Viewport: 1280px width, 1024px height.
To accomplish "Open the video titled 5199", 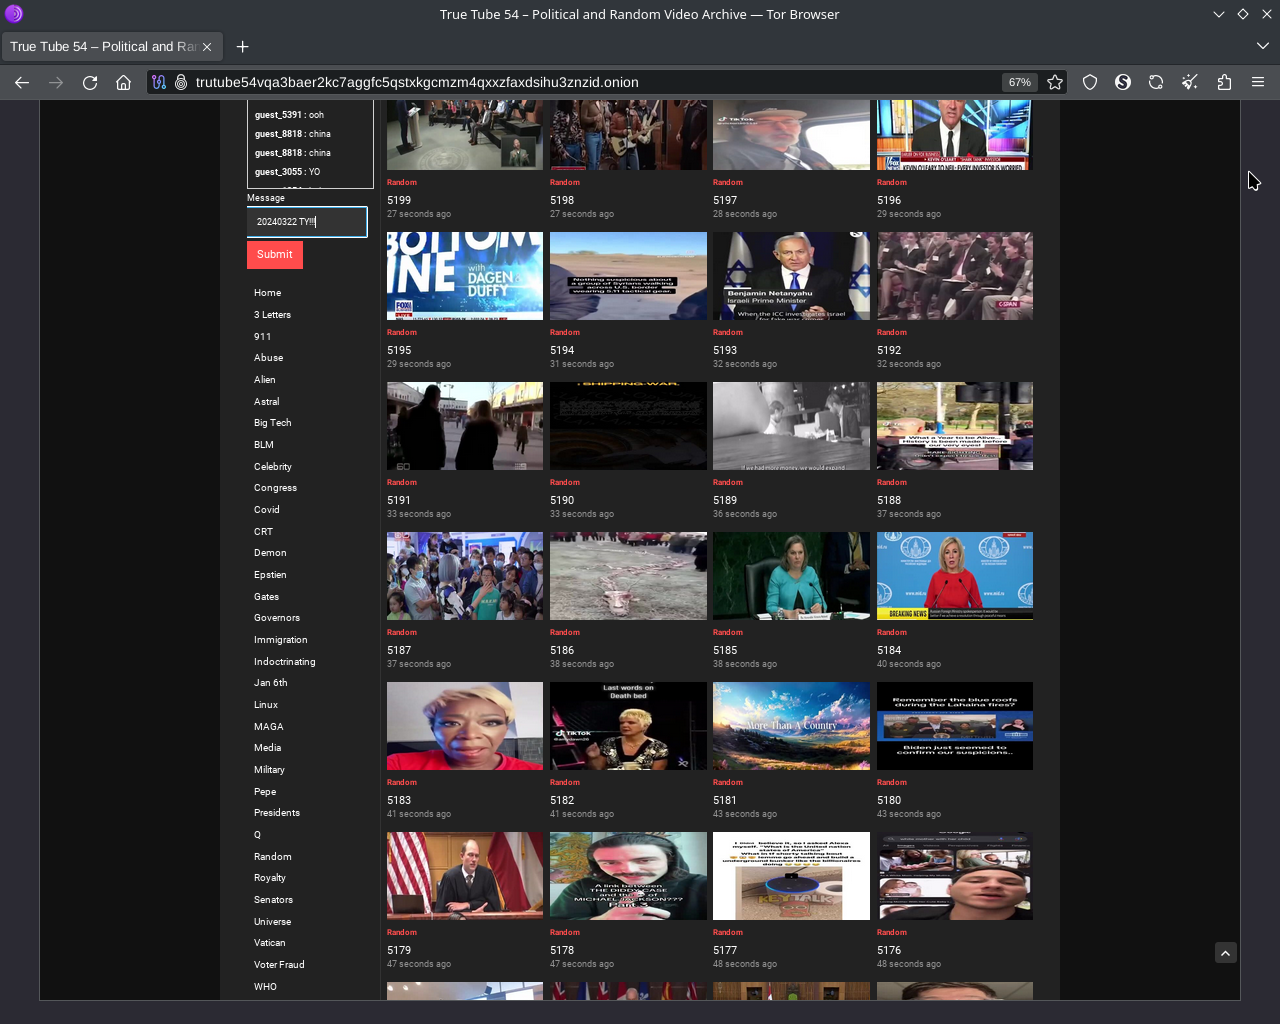I will (x=399, y=200).
